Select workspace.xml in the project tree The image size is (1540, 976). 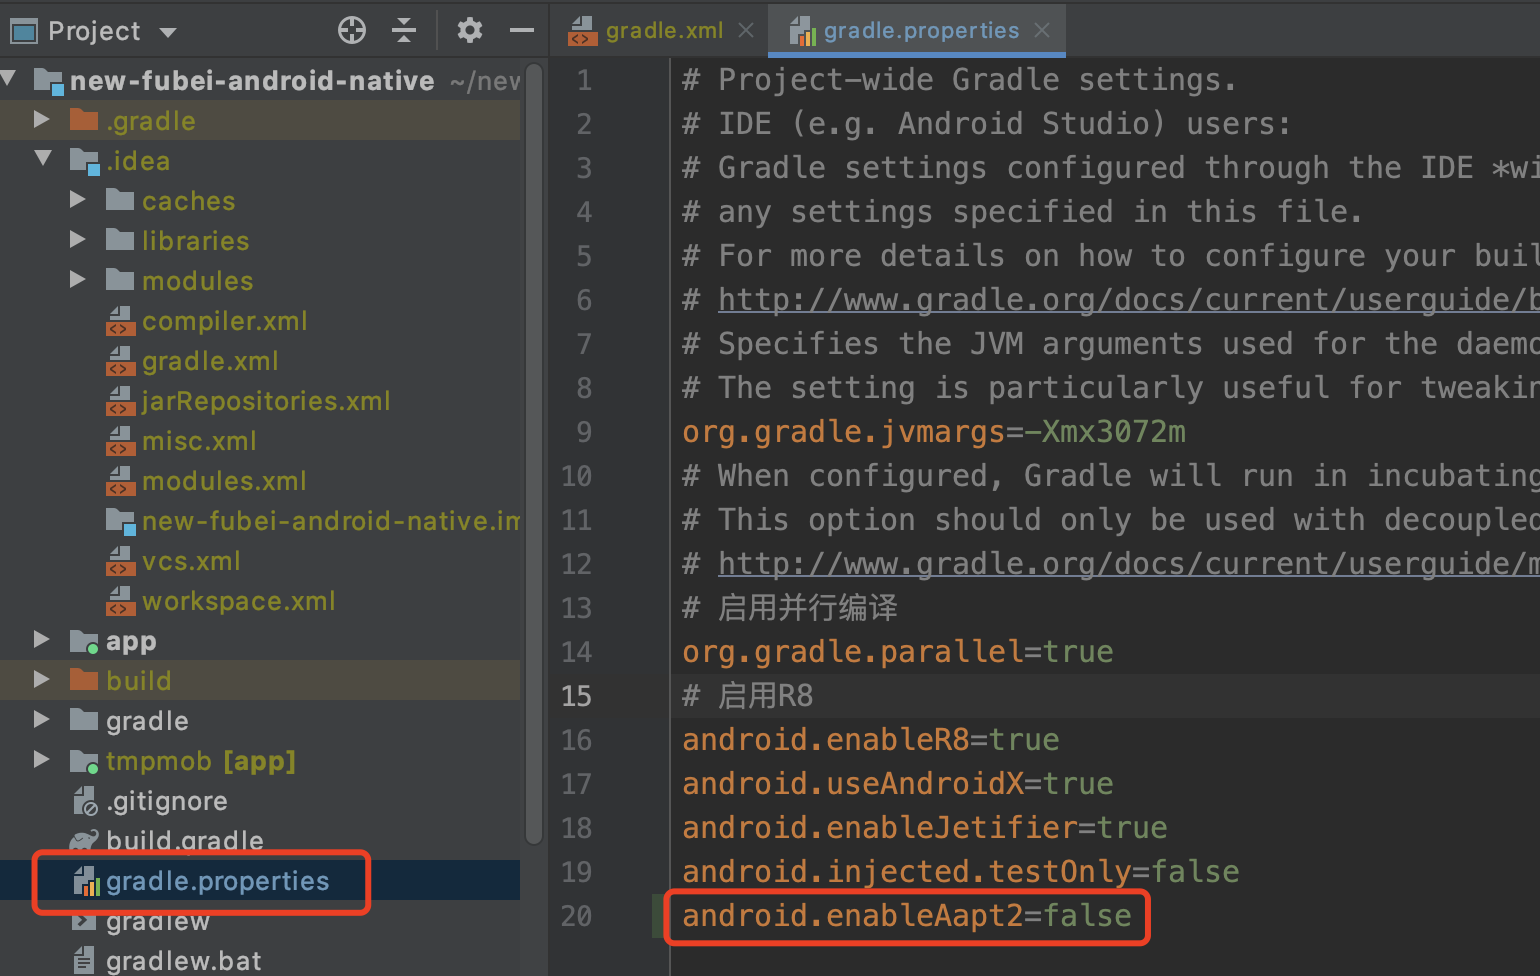tap(238, 601)
